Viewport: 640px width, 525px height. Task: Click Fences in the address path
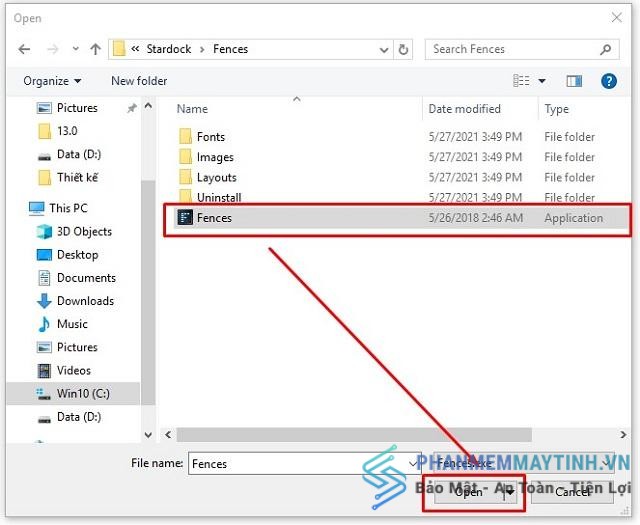click(230, 49)
